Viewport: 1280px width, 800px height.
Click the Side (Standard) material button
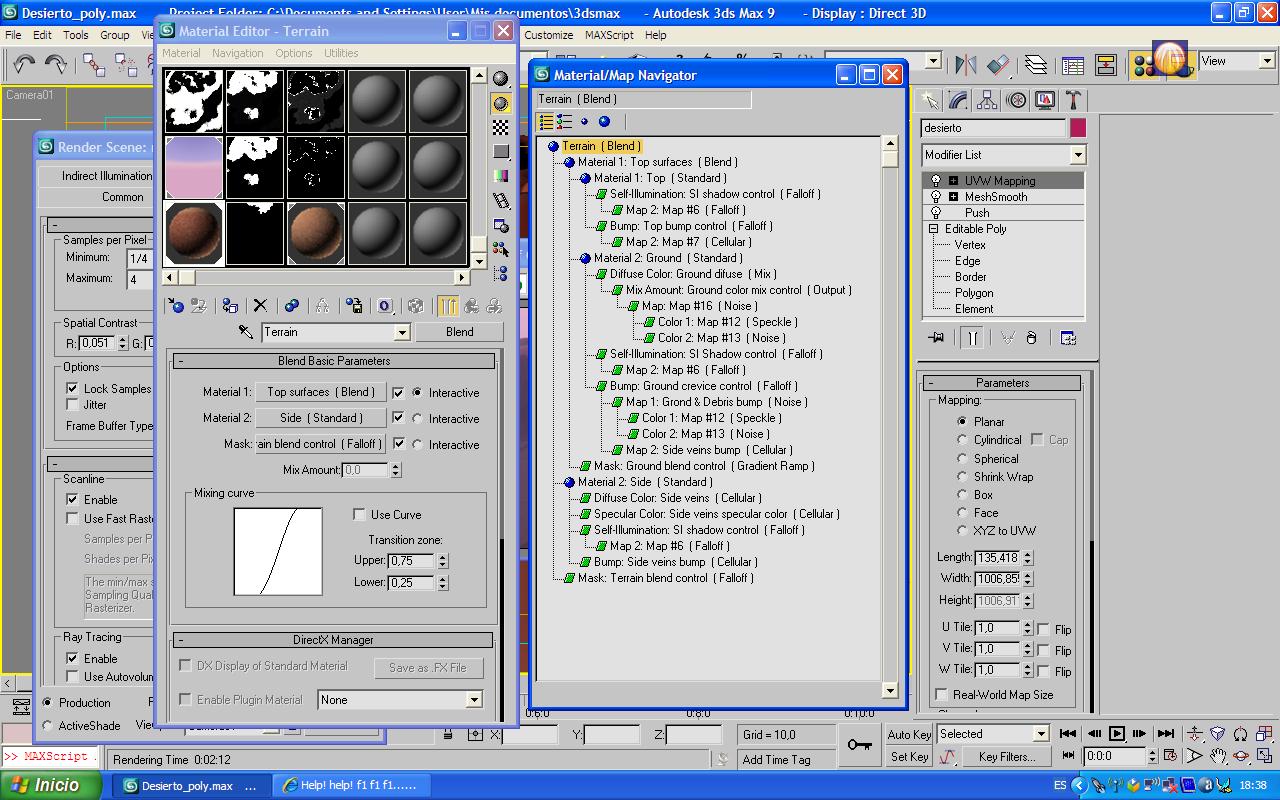[x=321, y=418]
